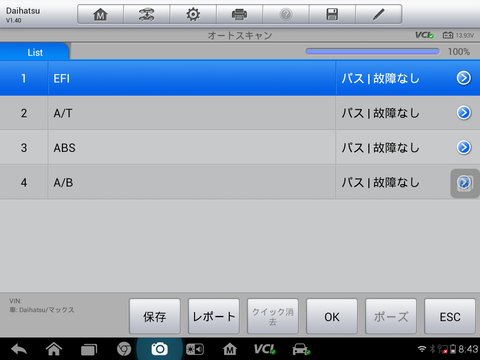Click ABS status パス | 故障なし
Screen dimensions: 480x360
coord(380,148)
